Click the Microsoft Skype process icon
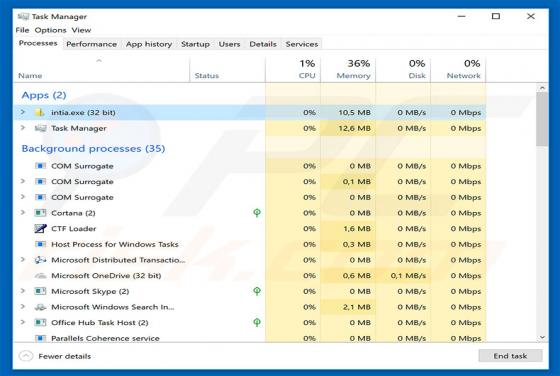Viewport: 560px width, 376px height. (x=40, y=291)
